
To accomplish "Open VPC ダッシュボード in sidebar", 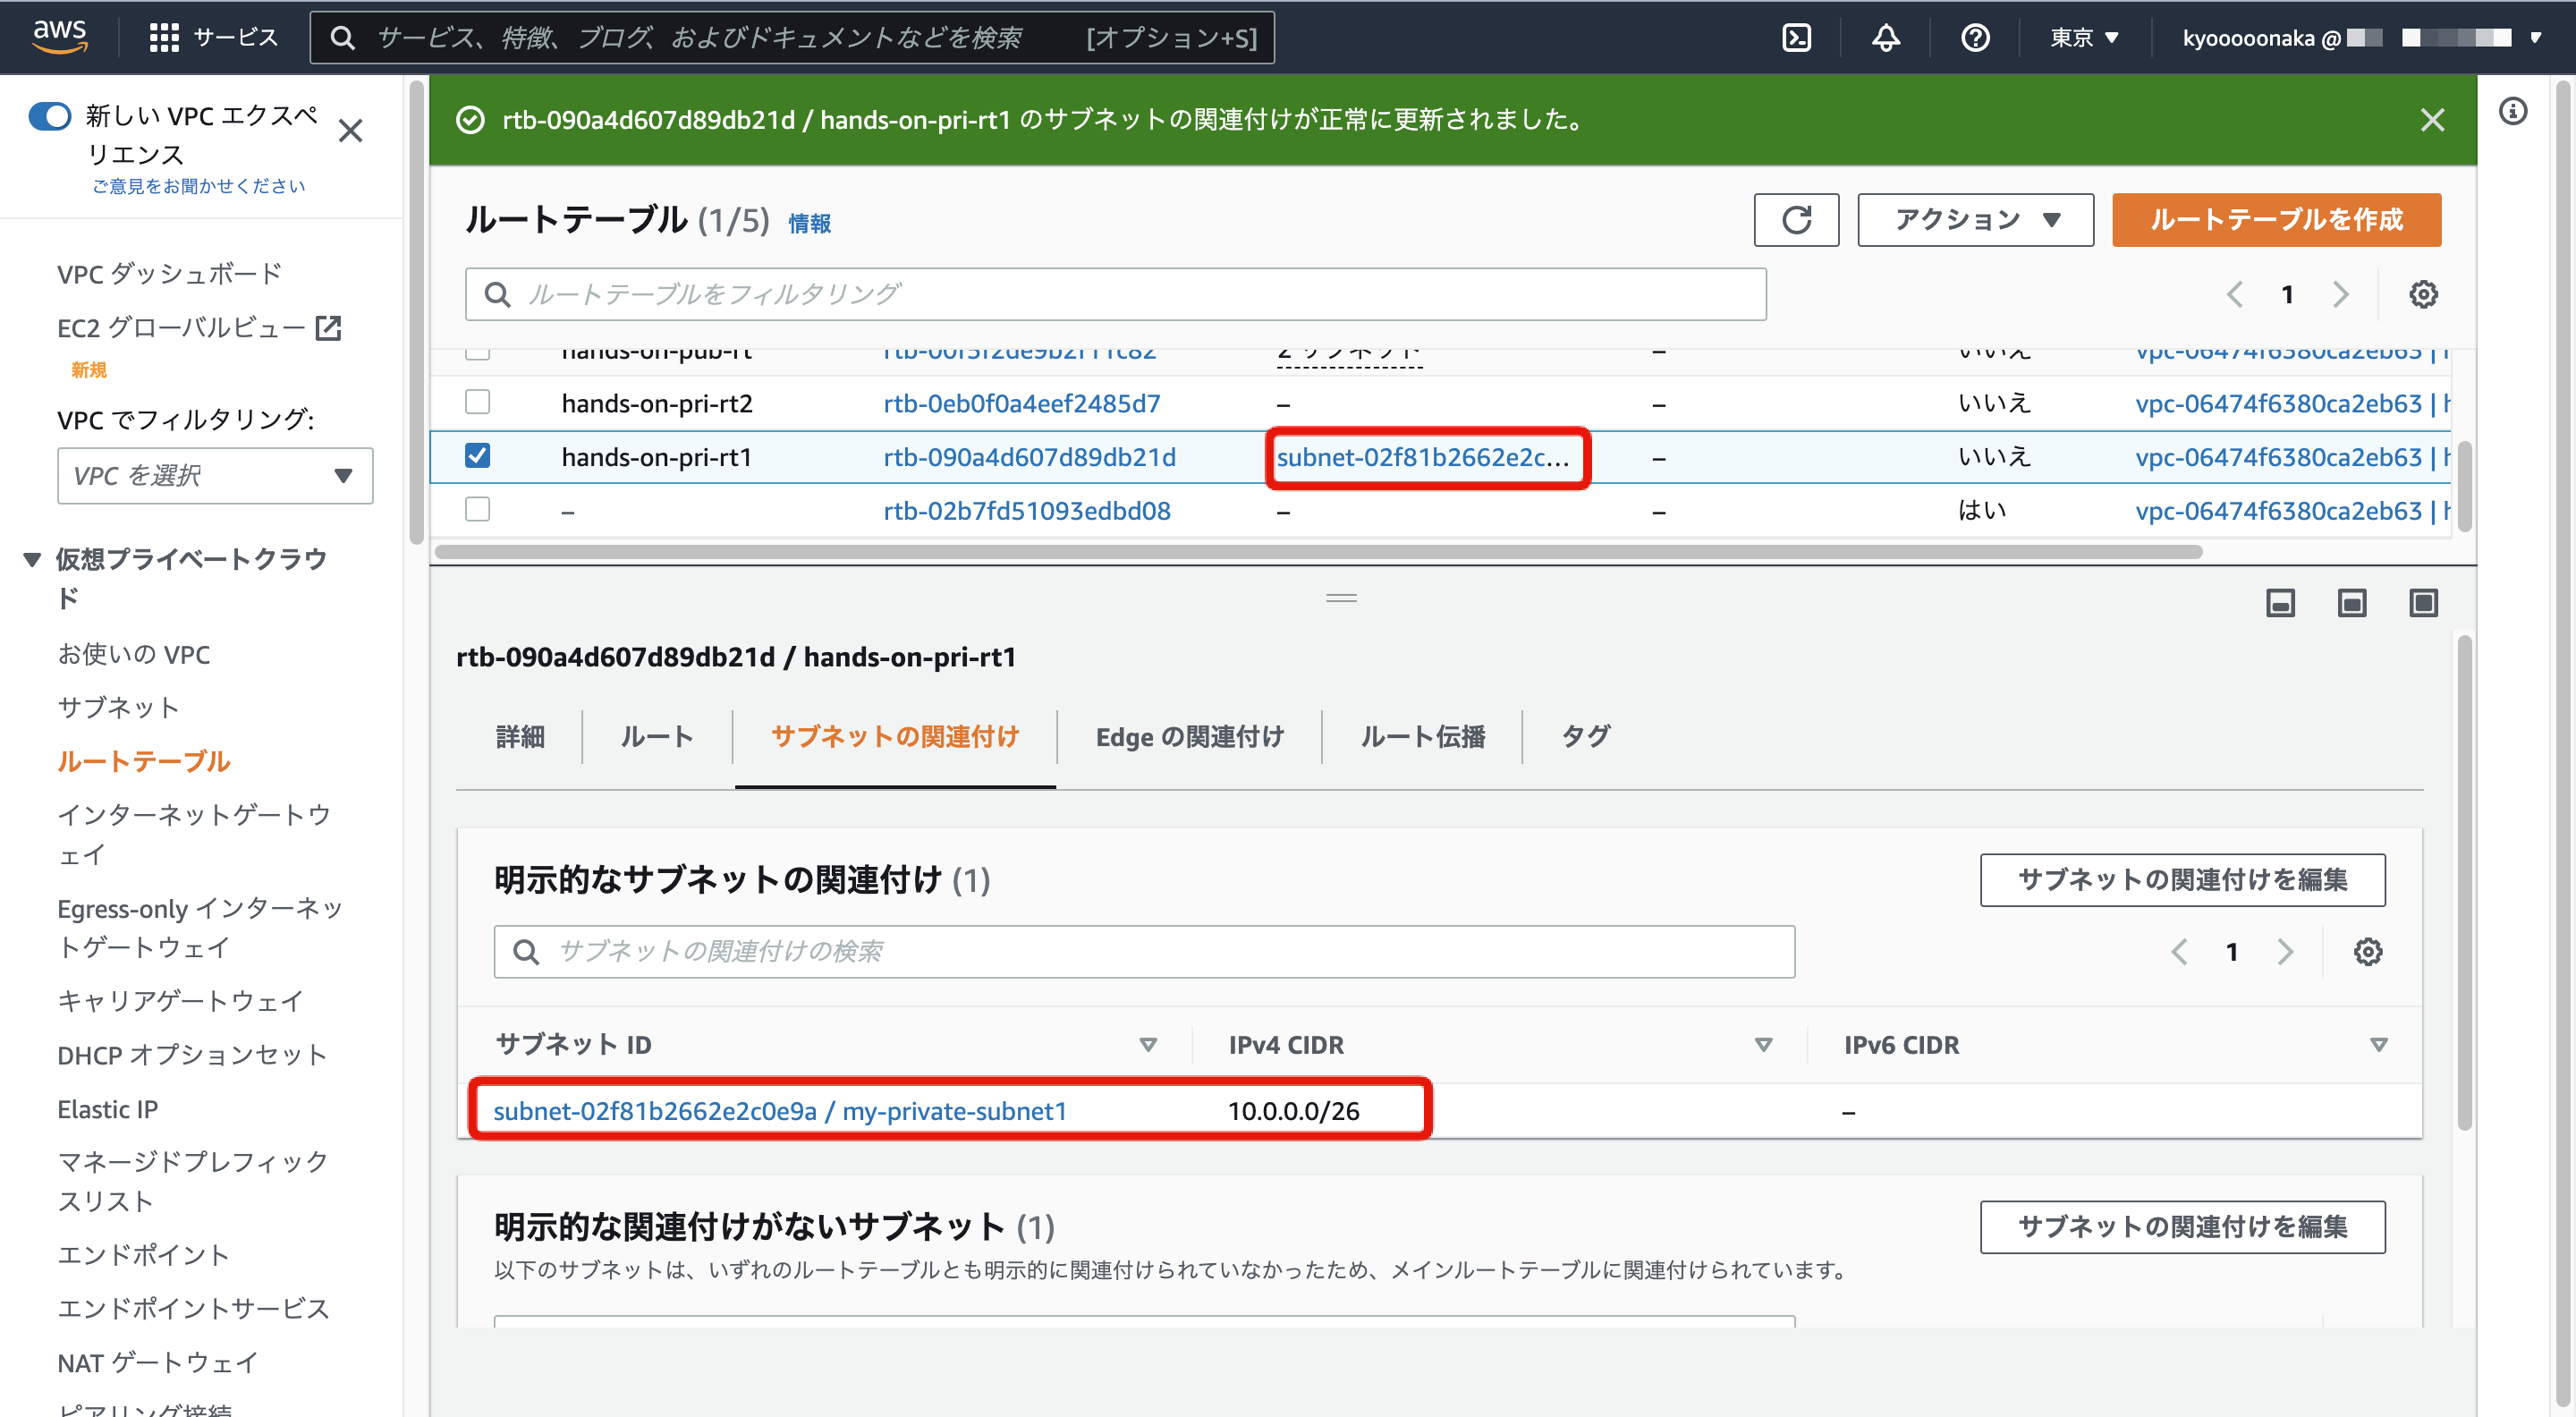I will (x=169, y=273).
